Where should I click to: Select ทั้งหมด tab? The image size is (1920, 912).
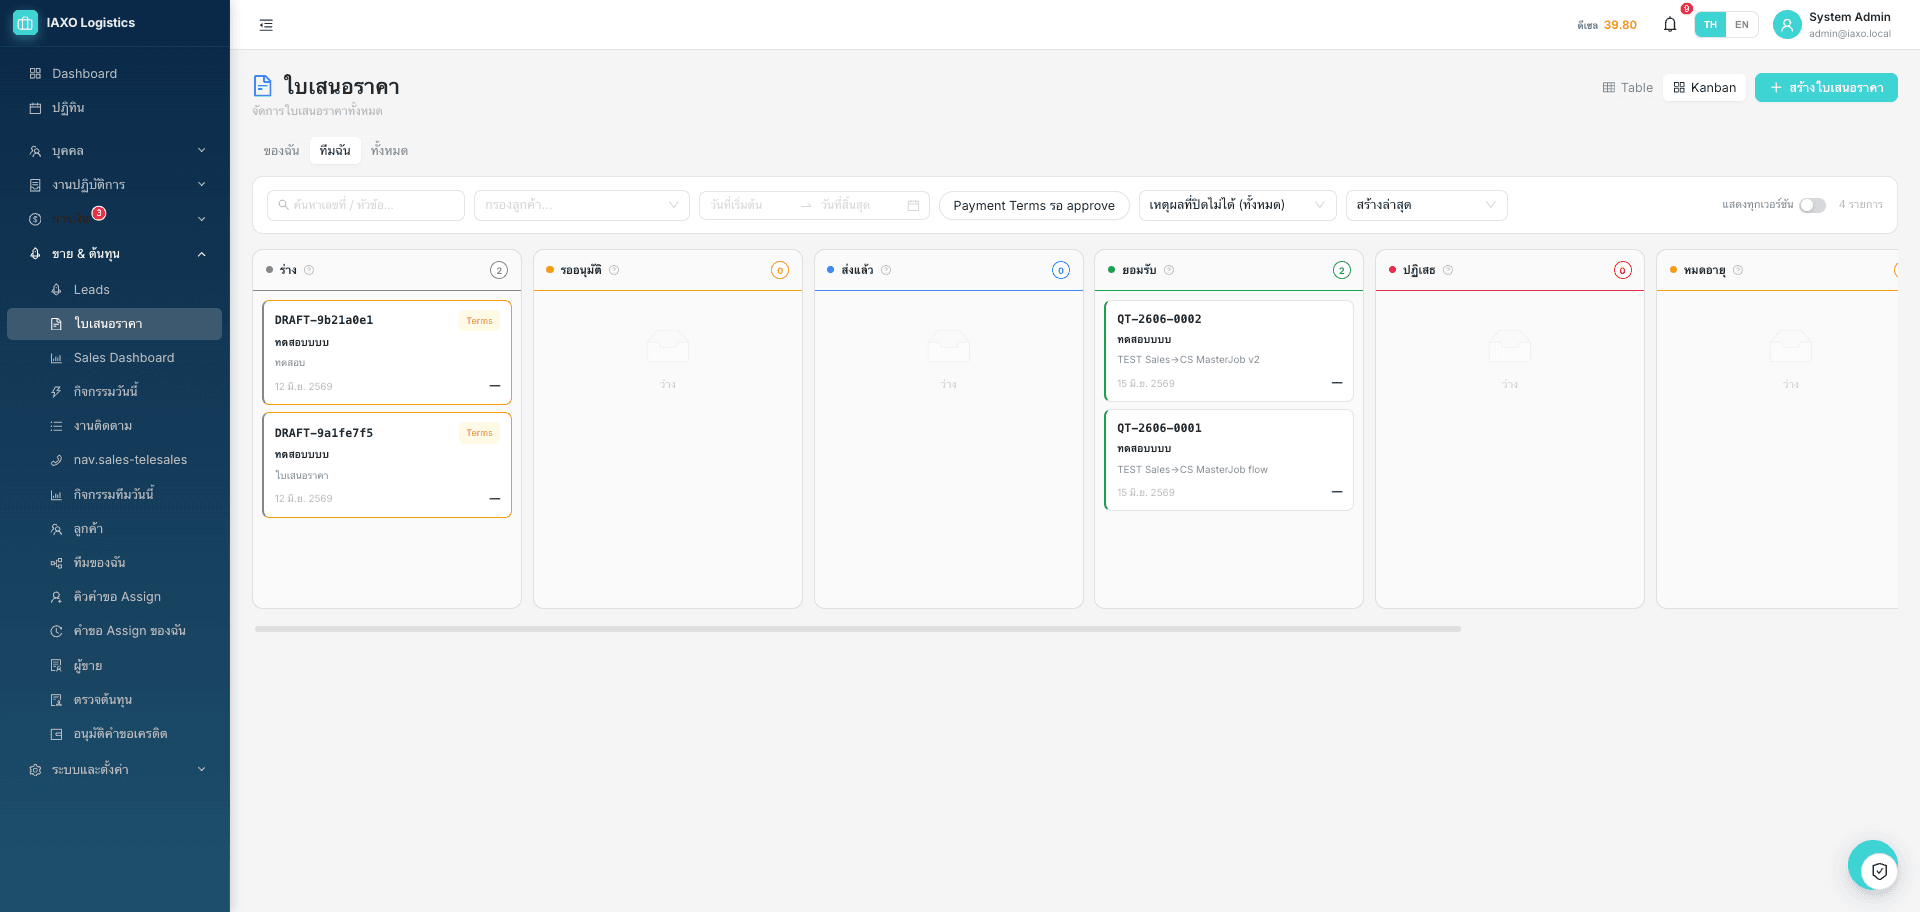[389, 151]
